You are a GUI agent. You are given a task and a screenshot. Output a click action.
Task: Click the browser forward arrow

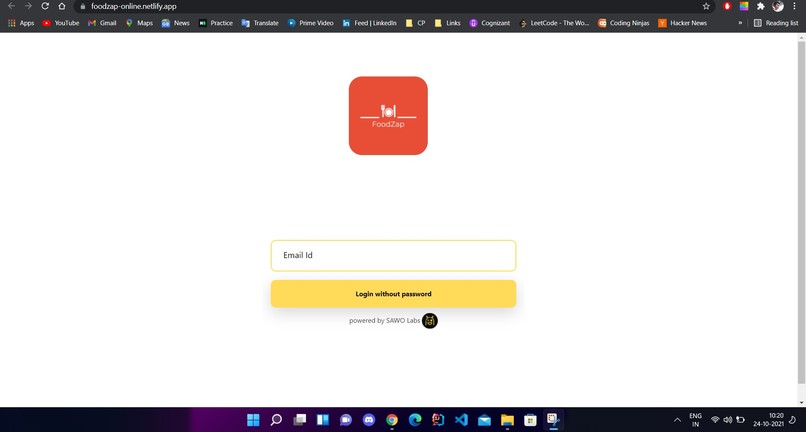(x=28, y=6)
